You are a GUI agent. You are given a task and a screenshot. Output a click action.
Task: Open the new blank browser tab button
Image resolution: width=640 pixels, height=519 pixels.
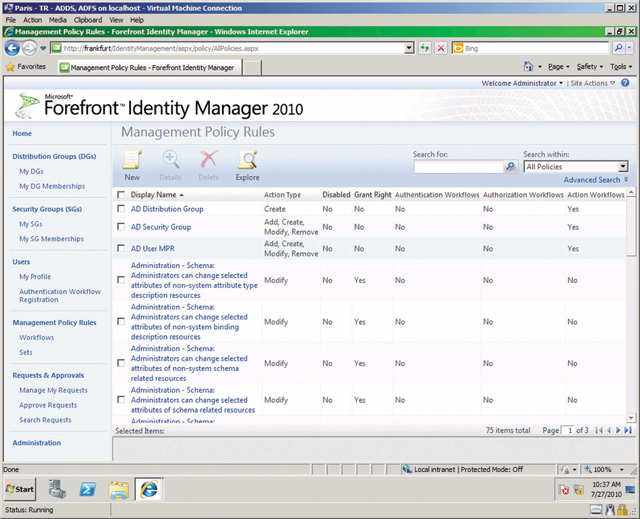click(252, 68)
